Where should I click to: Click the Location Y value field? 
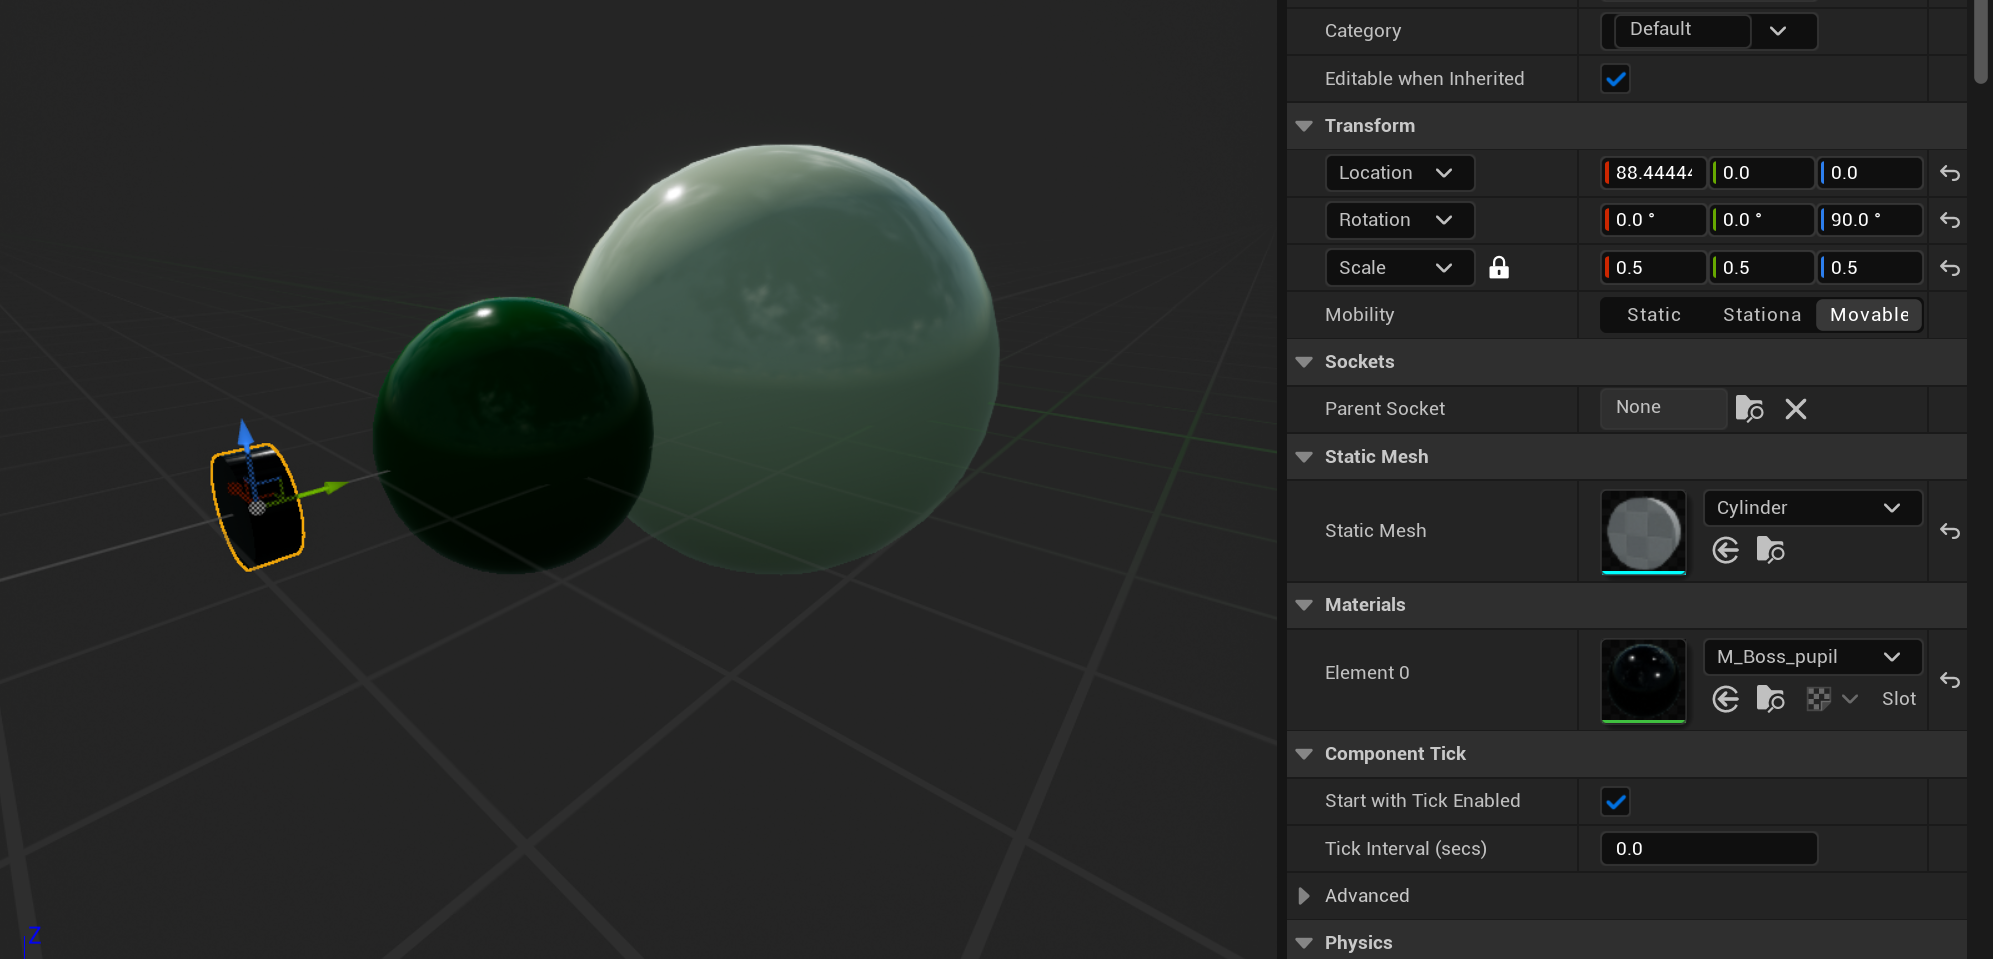point(1762,173)
